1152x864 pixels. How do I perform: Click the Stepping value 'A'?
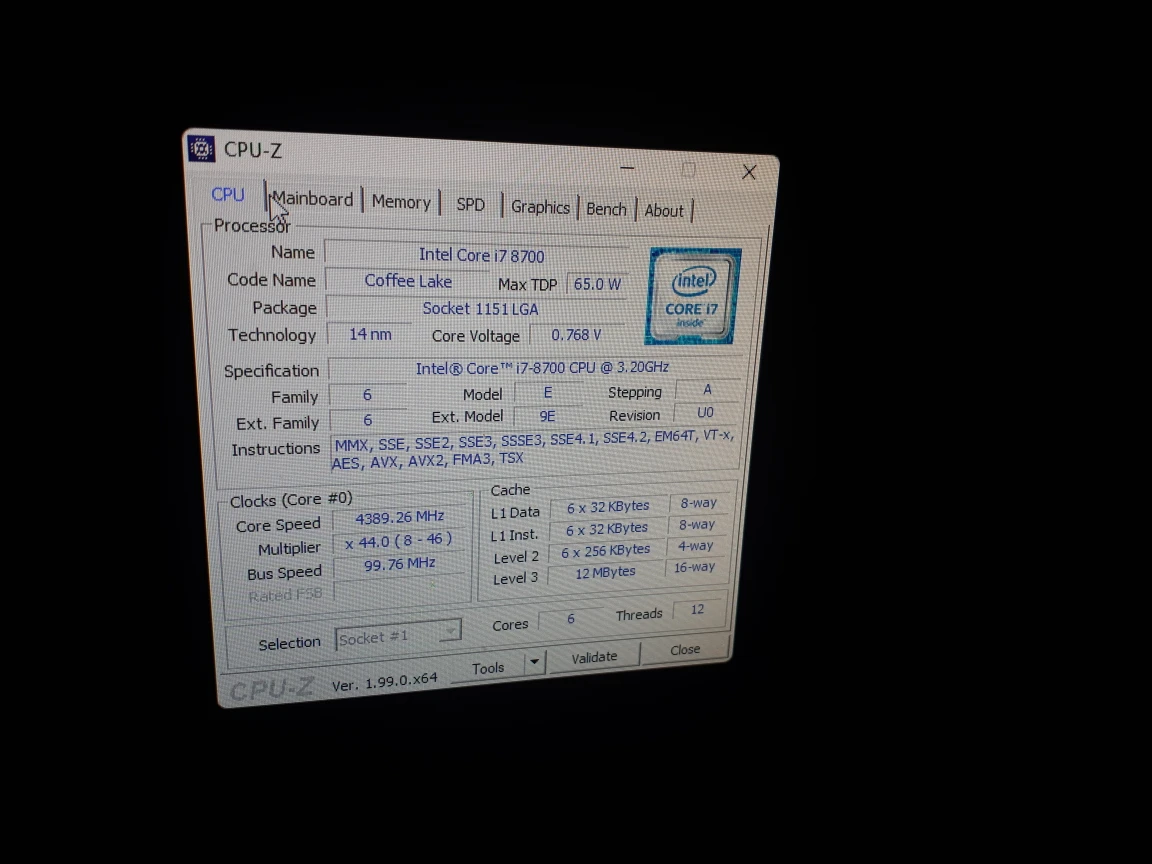[707, 389]
